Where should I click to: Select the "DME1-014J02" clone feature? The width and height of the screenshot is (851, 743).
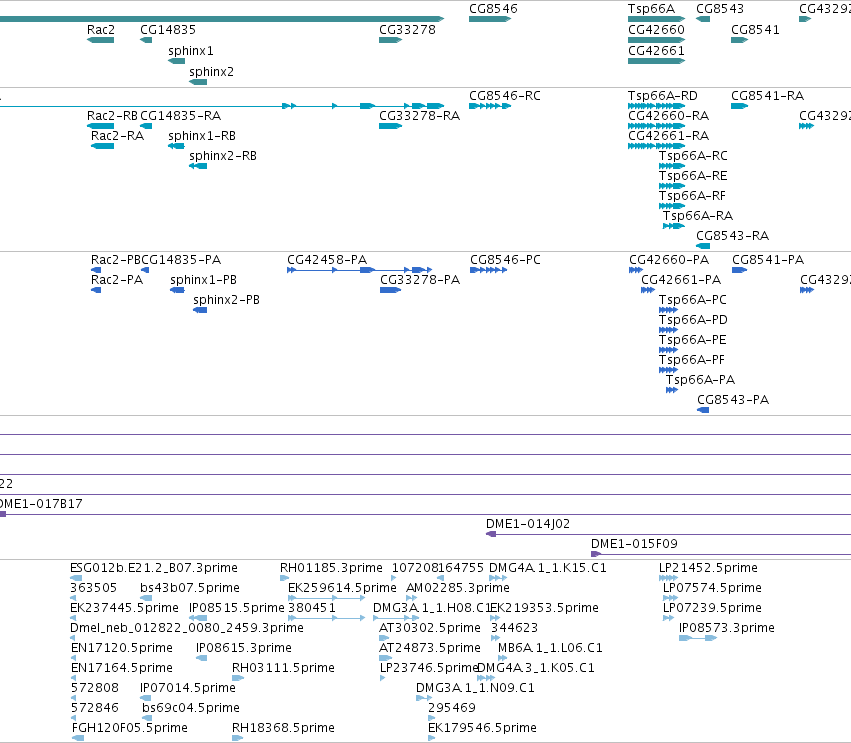click(x=528, y=525)
